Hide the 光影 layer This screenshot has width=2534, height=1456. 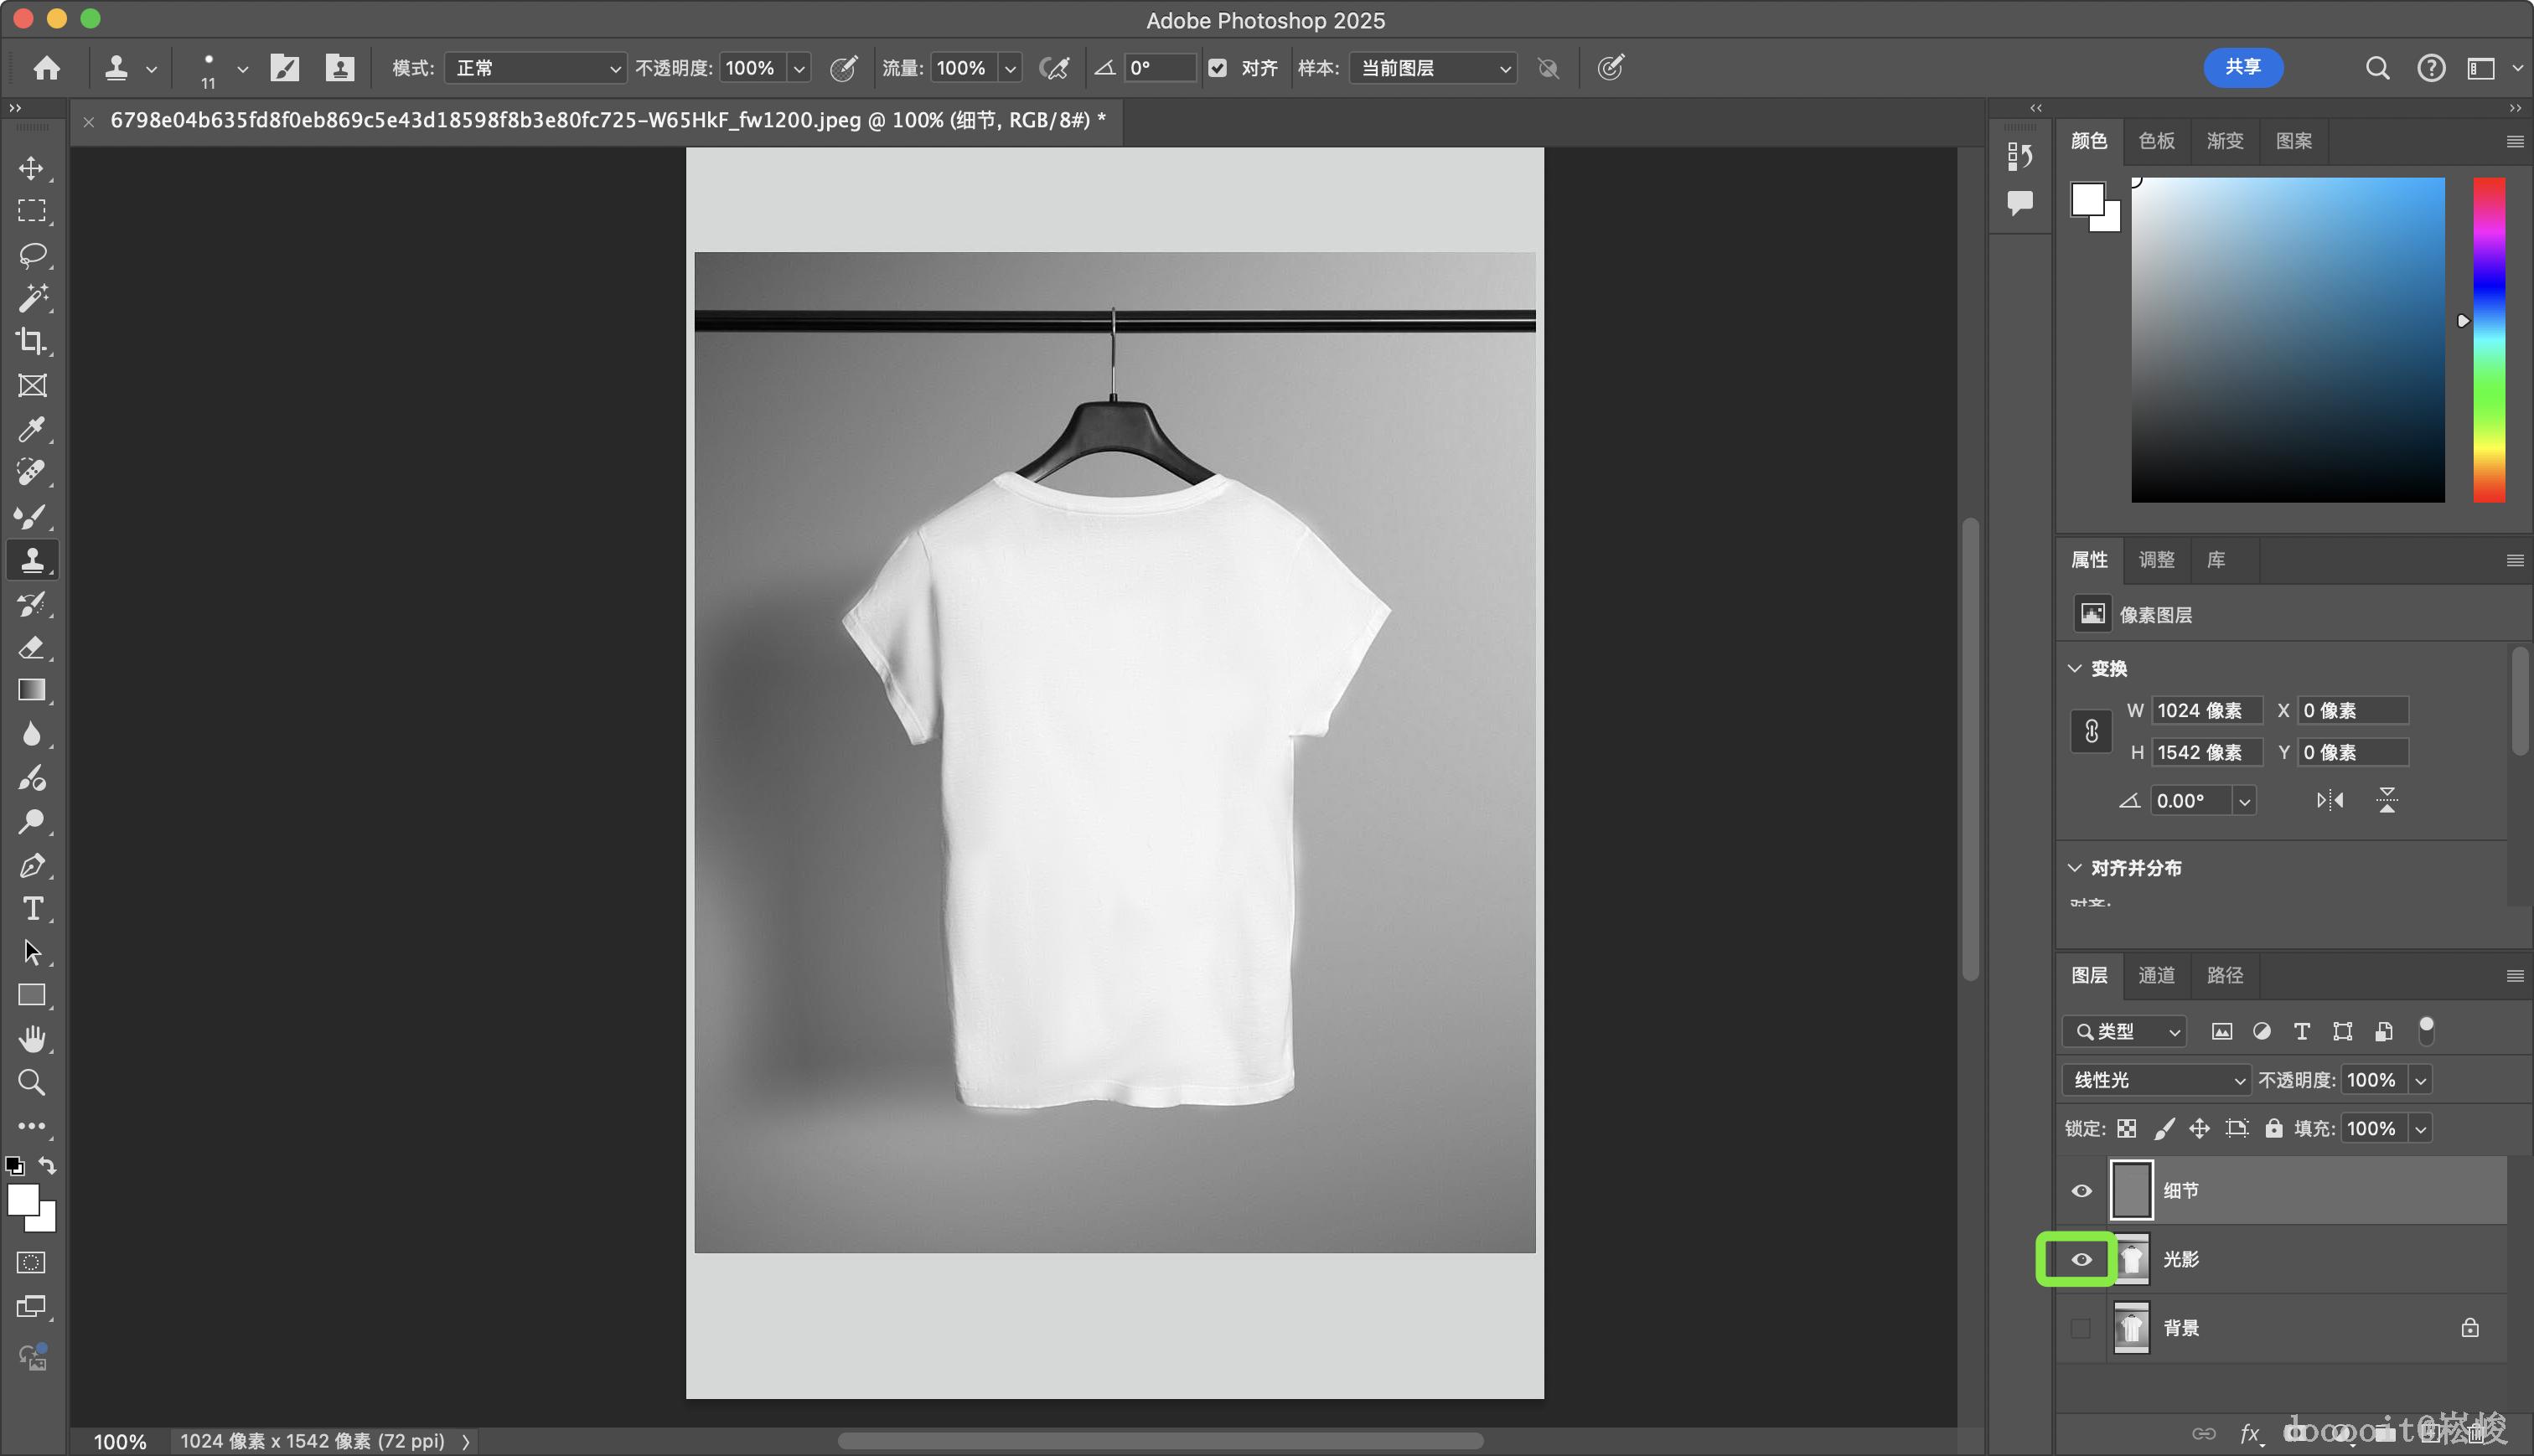2080,1259
